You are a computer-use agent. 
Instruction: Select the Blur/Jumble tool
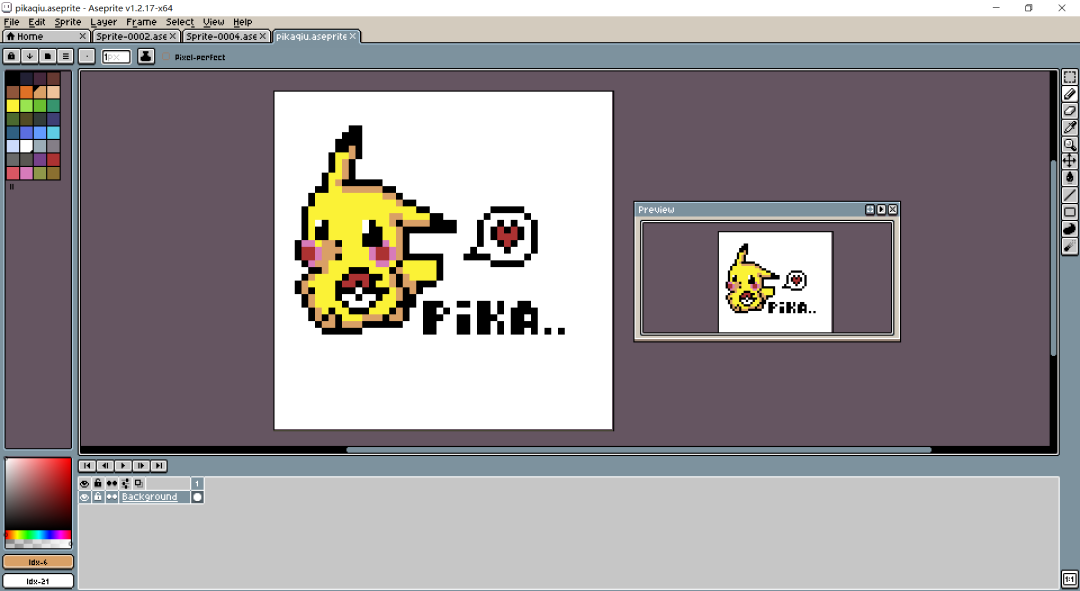1070,246
